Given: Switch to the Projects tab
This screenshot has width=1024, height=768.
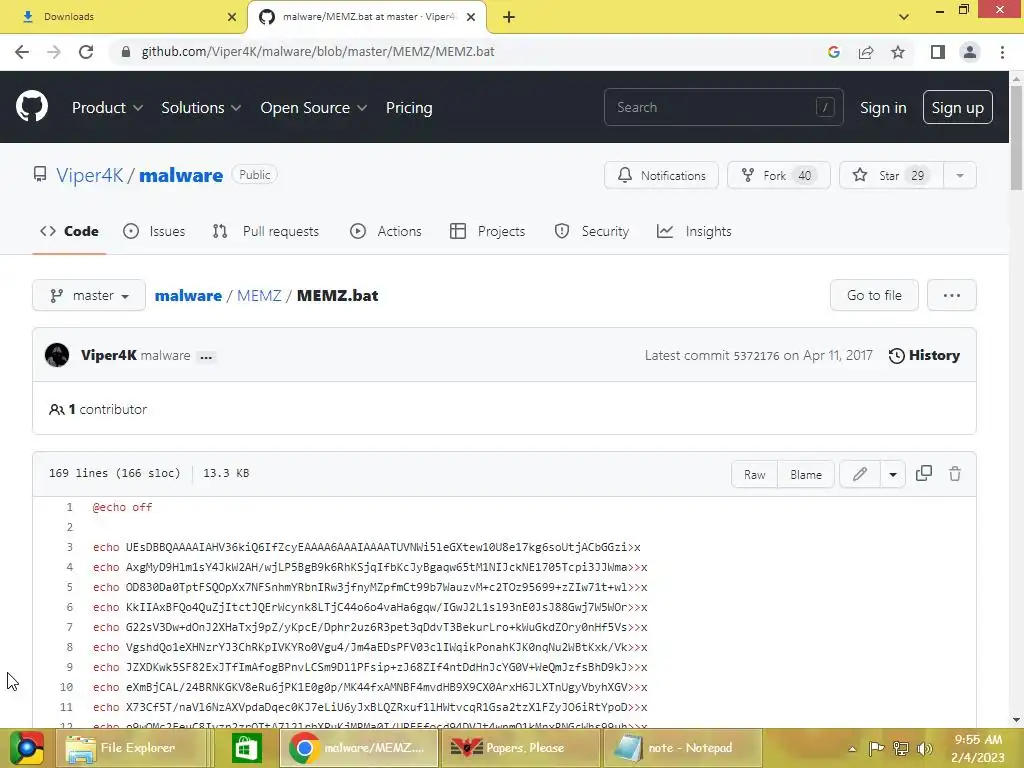Looking at the screenshot, I should click(488, 231).
